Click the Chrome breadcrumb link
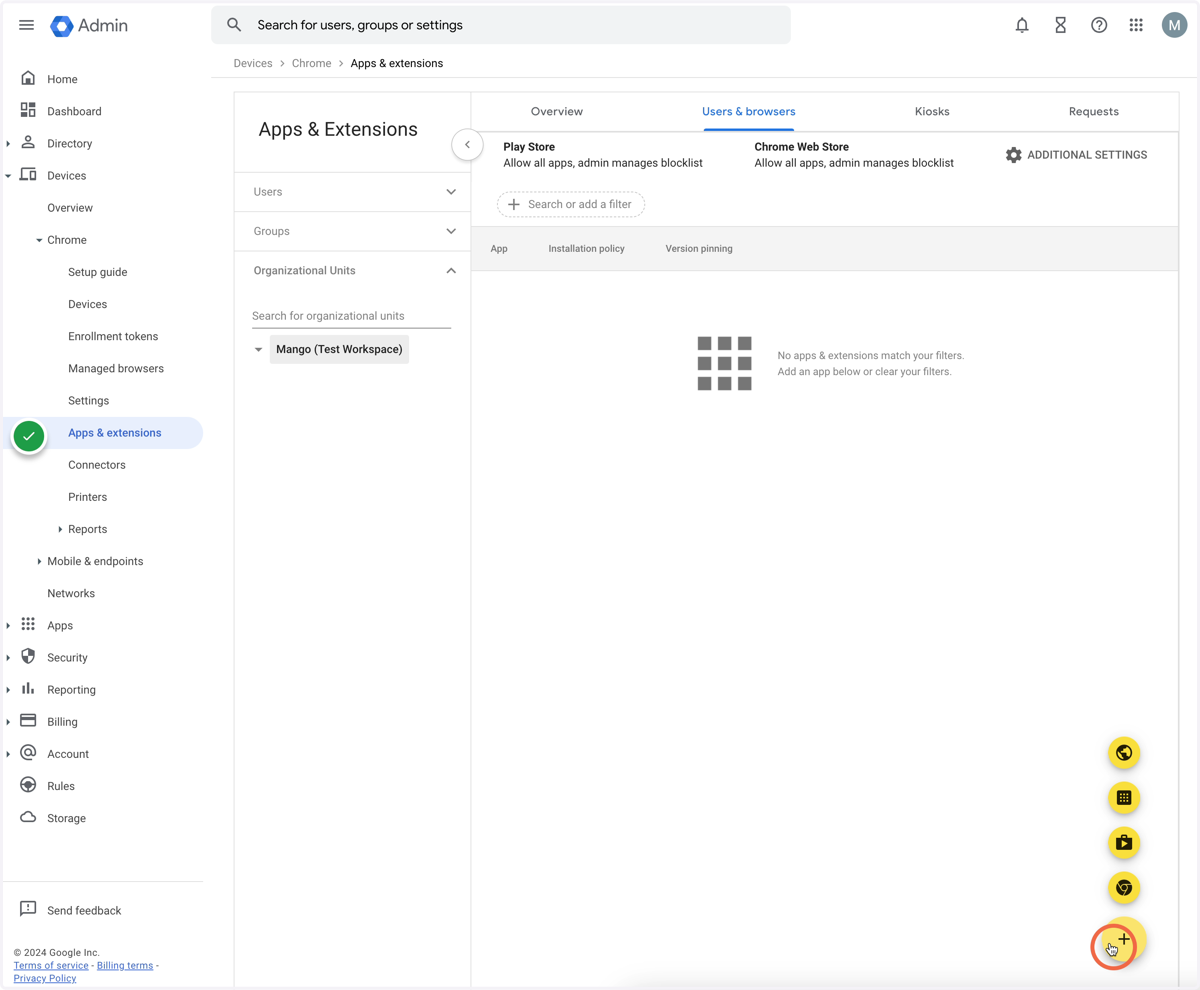Image resolution: width=1200 pixels, height=990 pixels. 312,63
